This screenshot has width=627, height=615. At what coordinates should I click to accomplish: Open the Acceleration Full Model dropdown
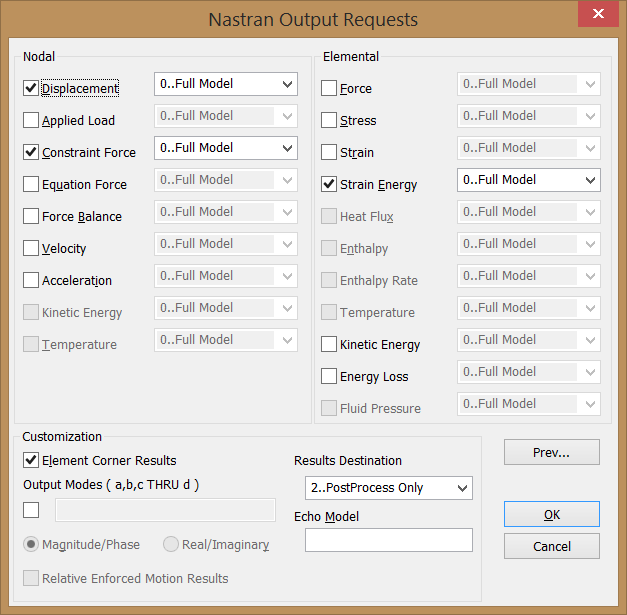pyautogui.click(x=226, y=276)
